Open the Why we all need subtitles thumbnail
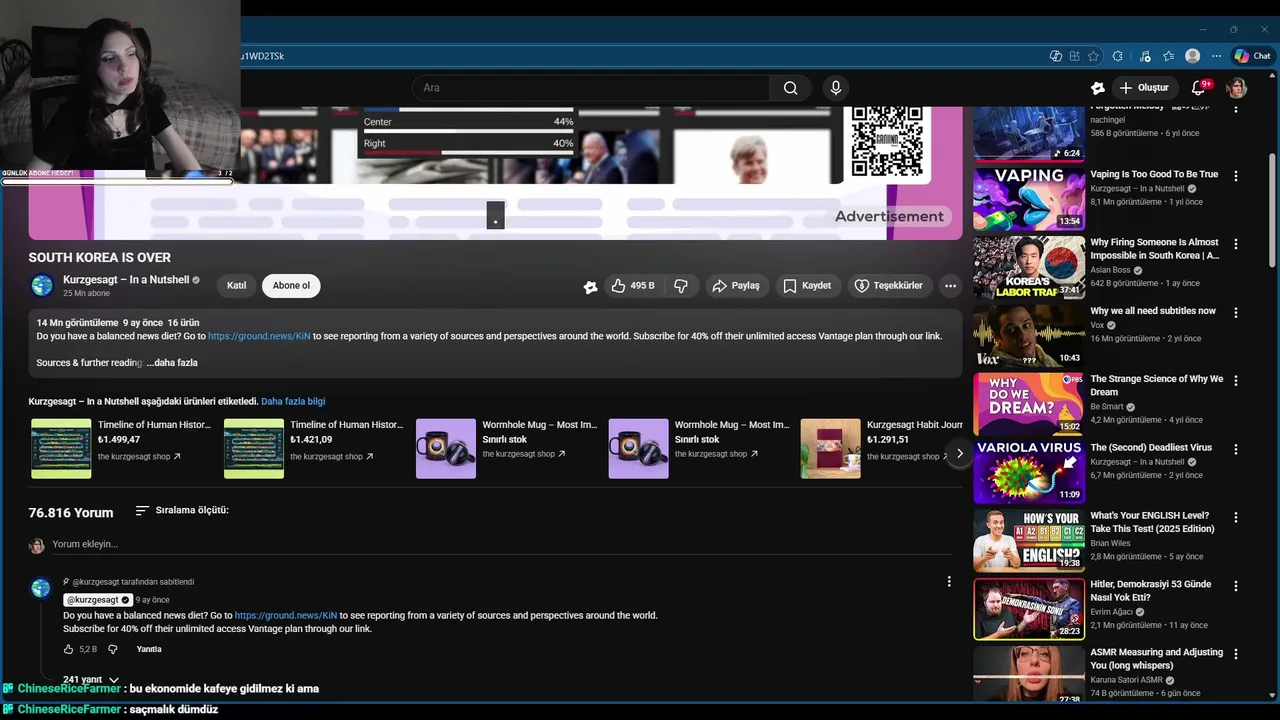This screenshot has width=1280, height=720. point(1029,335)
